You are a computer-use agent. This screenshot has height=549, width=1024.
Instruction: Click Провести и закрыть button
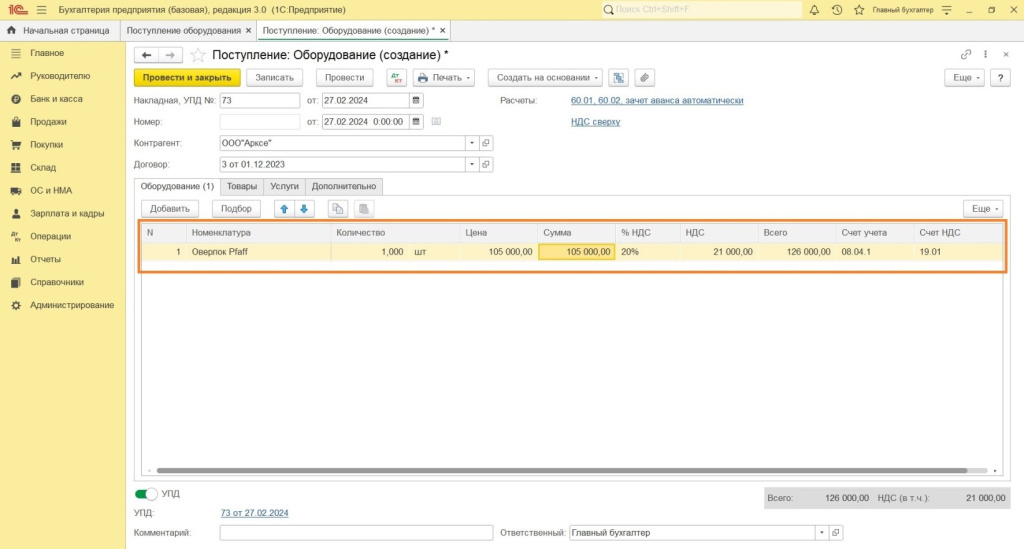pyautogui.click(x=187, y=77)
